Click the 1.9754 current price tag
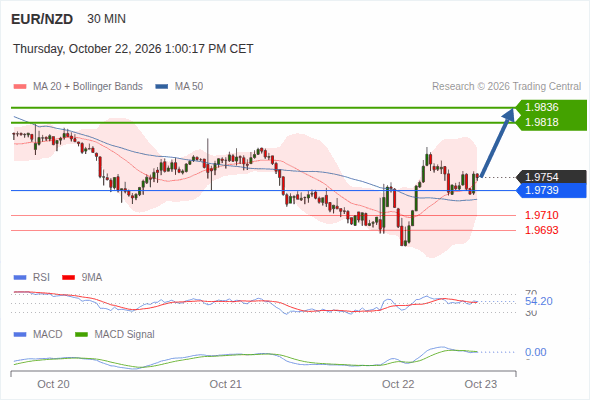Image resolution: width=590 pixels, height=400 pixels. [x=551, y=177]
